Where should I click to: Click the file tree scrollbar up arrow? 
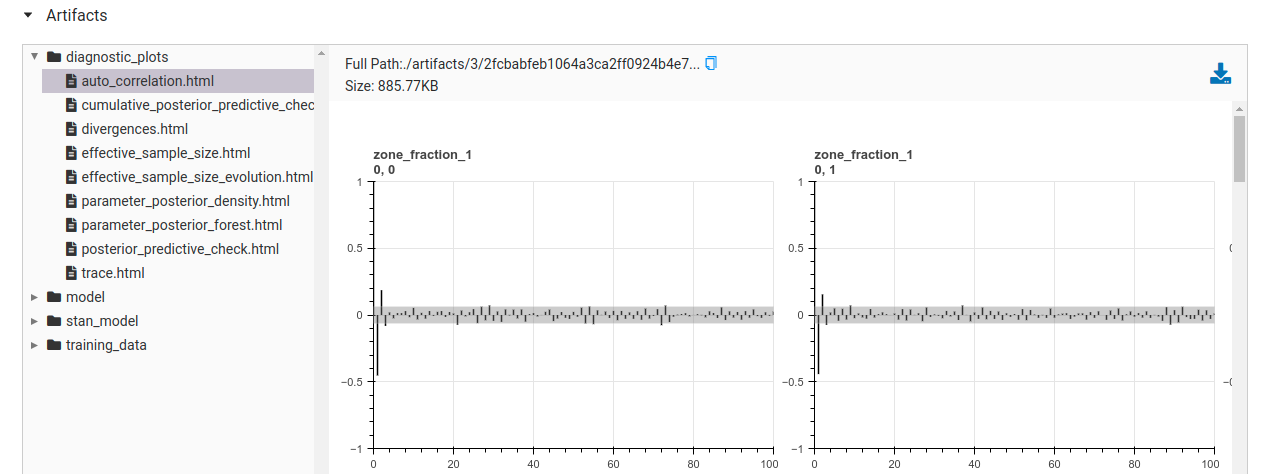click(321, 54)
